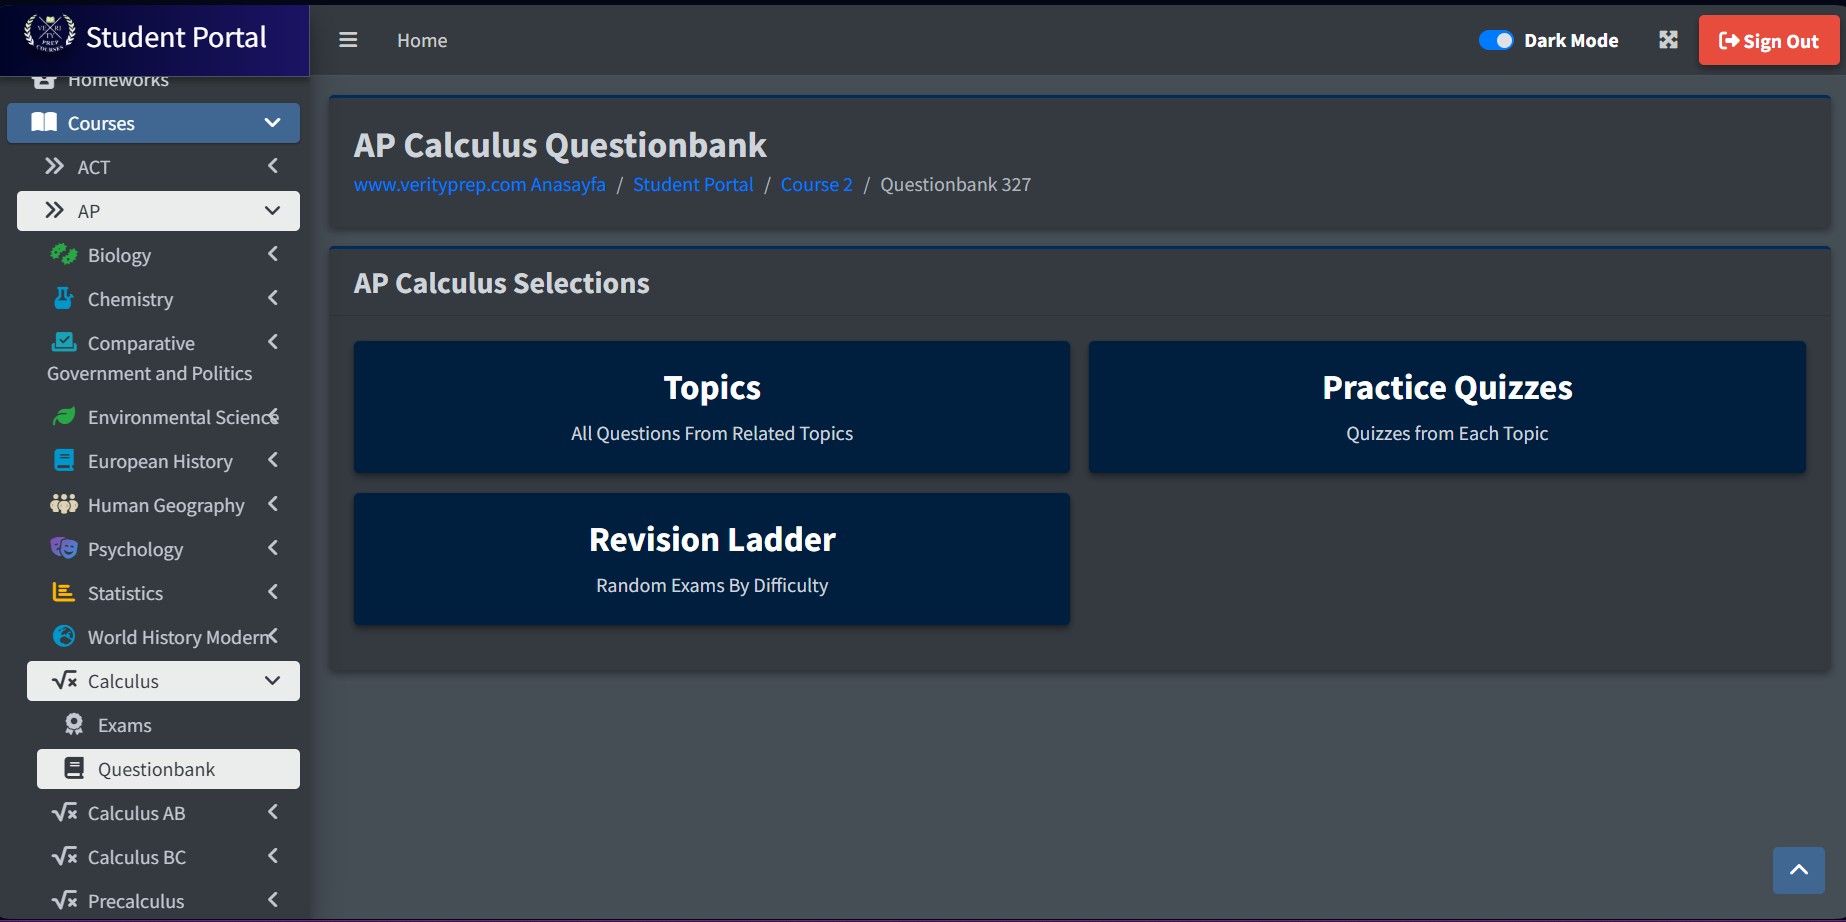Viewport: 1846px width, 922px height.
Task: Click the Chemistry flask icon
Action: pos(64,299)
